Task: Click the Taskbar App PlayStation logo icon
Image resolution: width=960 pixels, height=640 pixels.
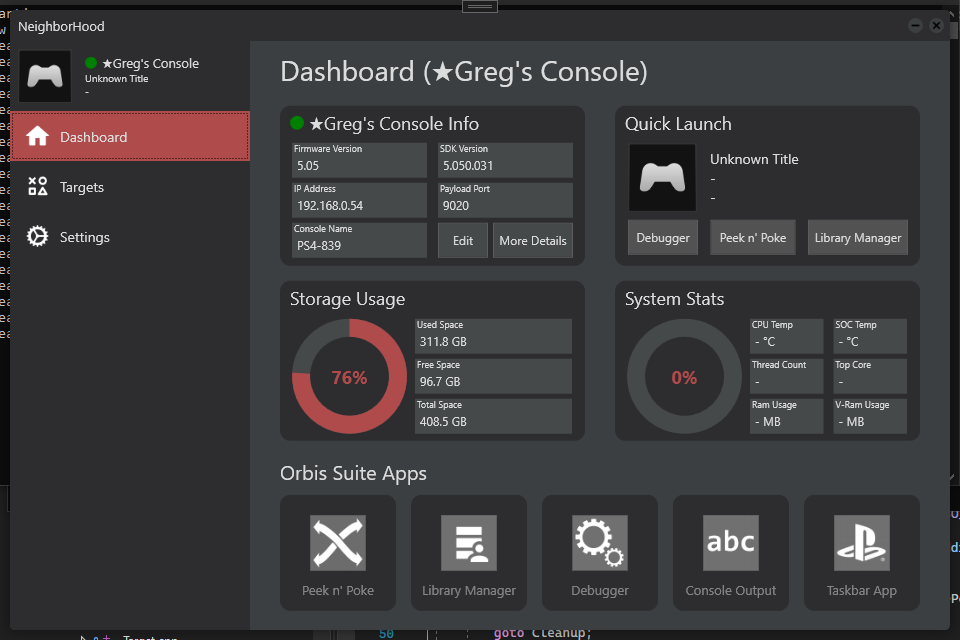Action: (x=861, y=543)
